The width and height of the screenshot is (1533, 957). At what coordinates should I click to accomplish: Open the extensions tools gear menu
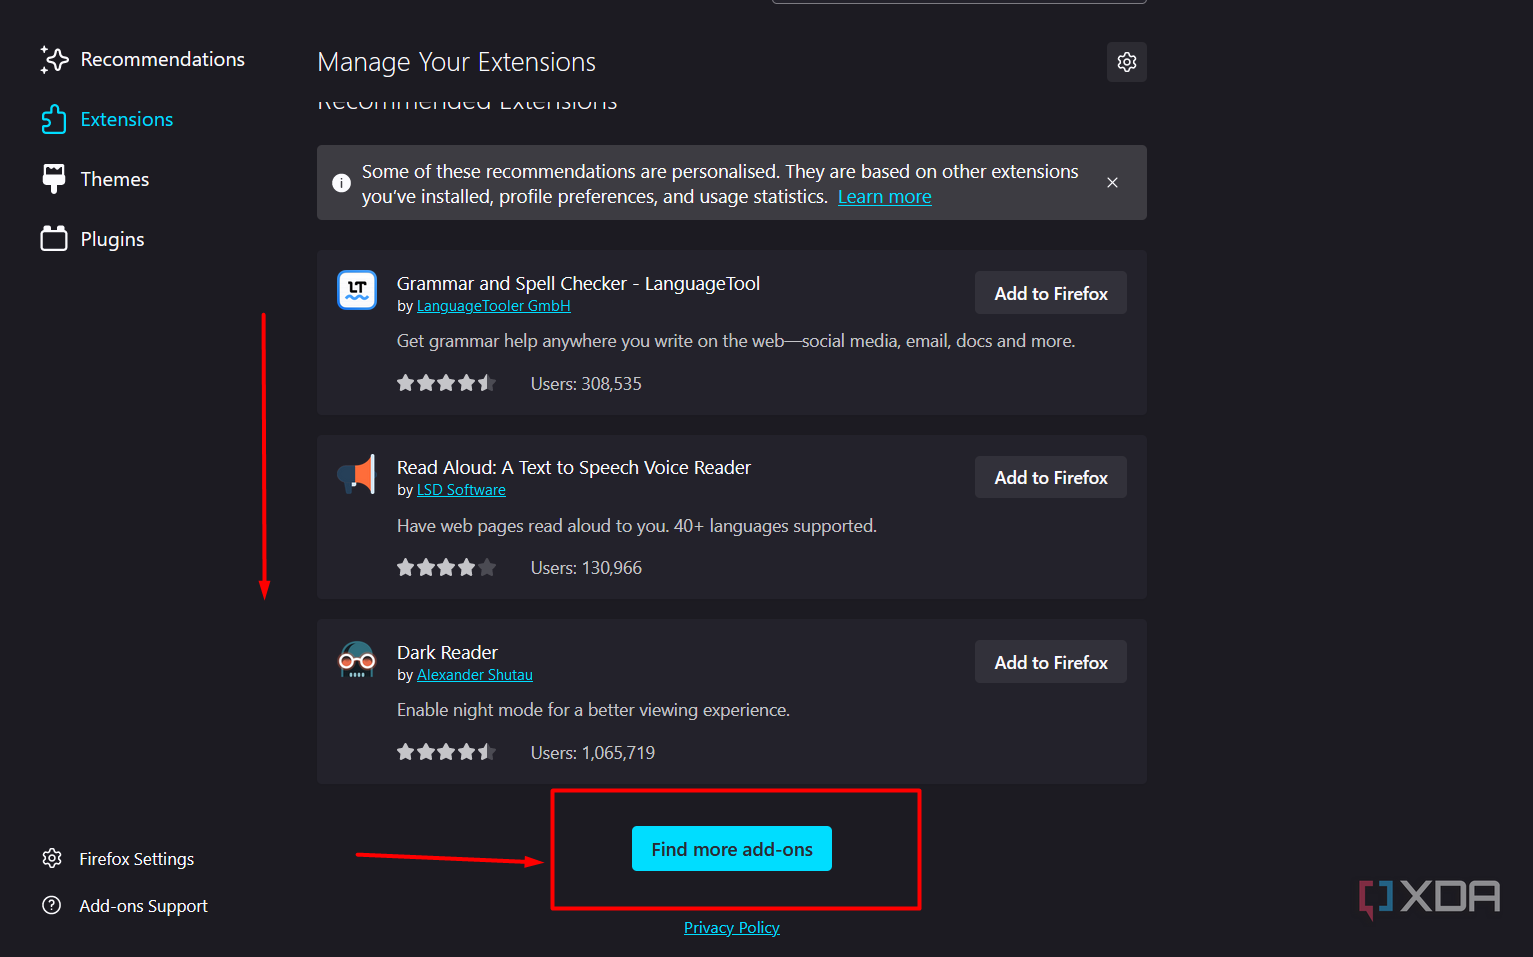coord(1127,62)
